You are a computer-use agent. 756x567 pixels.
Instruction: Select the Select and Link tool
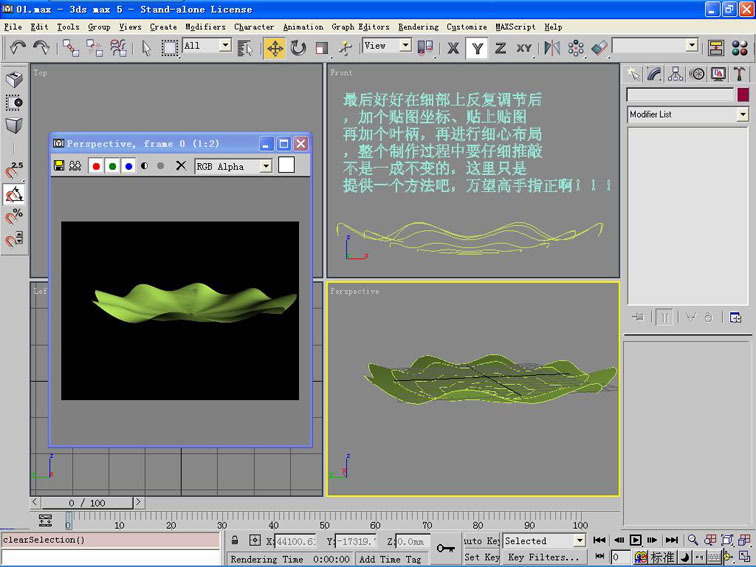(x=71, y=48)
